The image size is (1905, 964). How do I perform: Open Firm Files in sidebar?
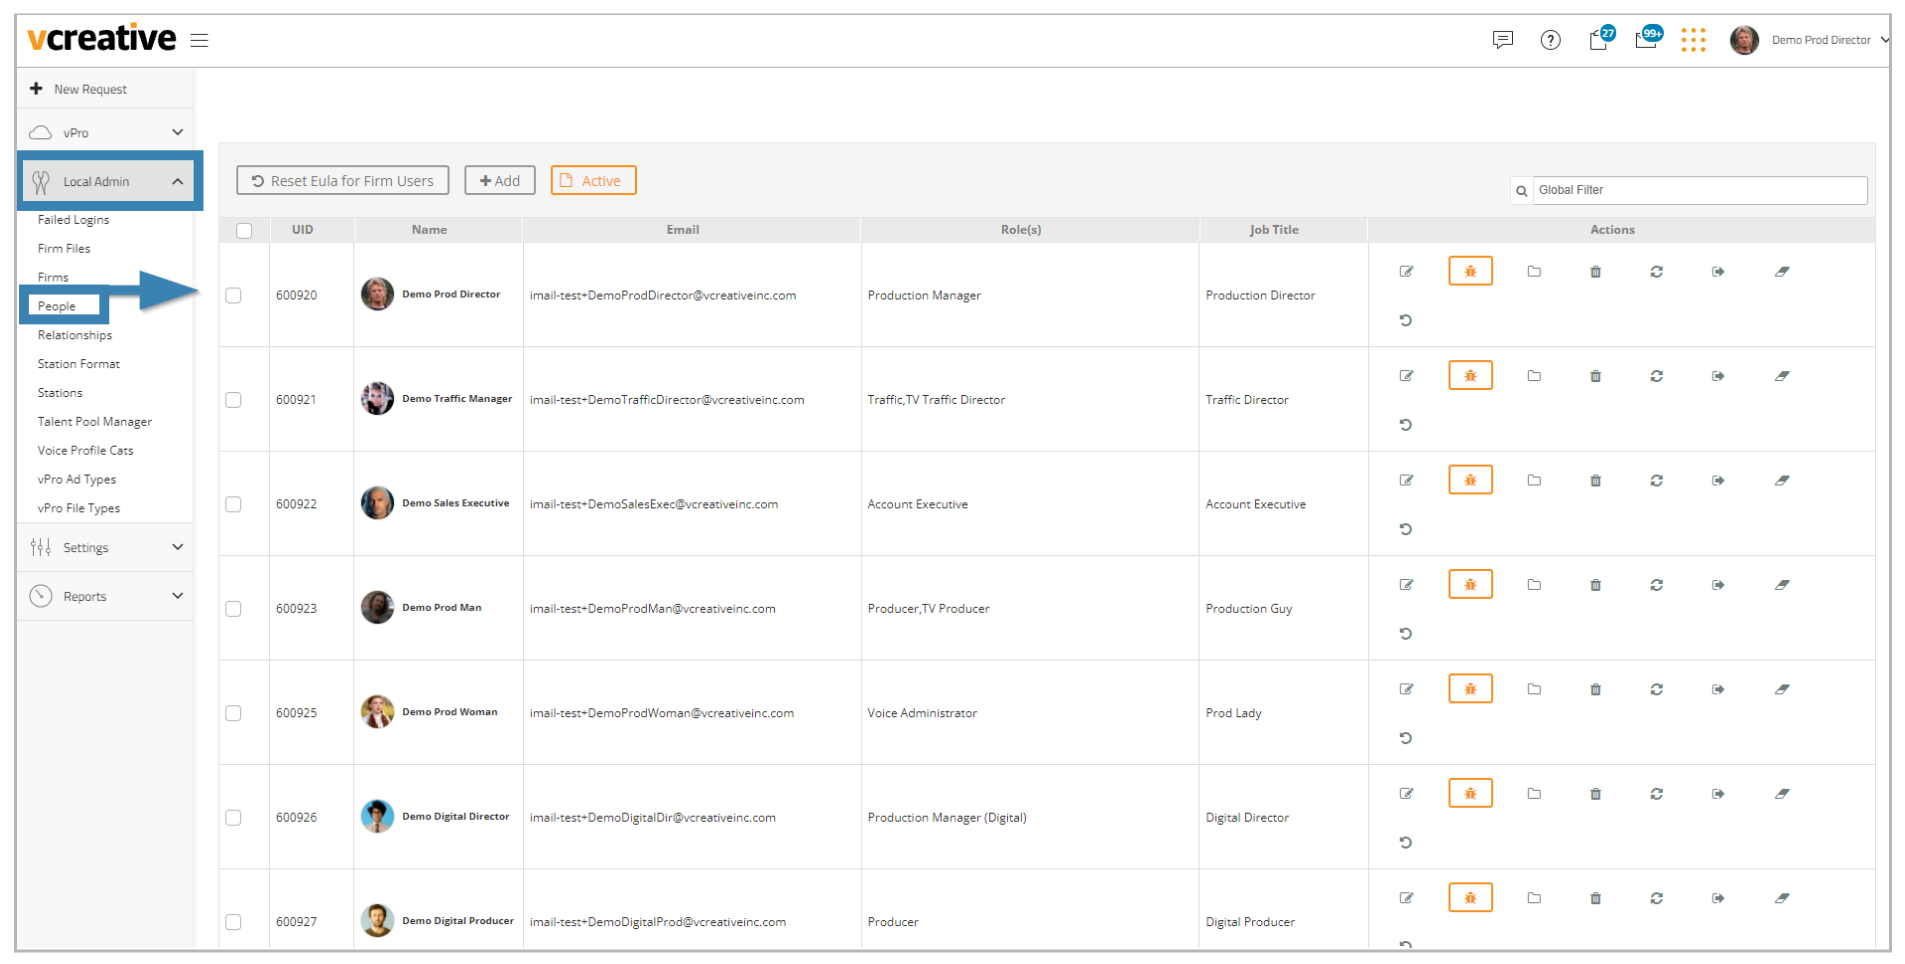64,249
